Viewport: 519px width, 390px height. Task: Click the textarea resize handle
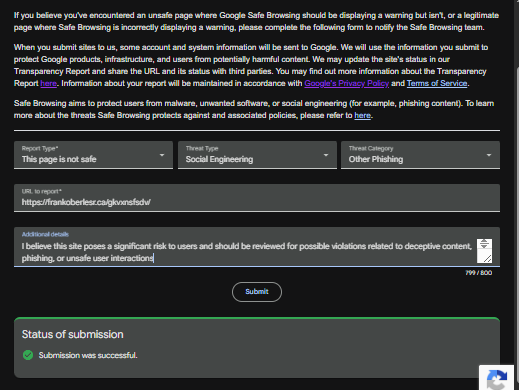click(487, 258)
